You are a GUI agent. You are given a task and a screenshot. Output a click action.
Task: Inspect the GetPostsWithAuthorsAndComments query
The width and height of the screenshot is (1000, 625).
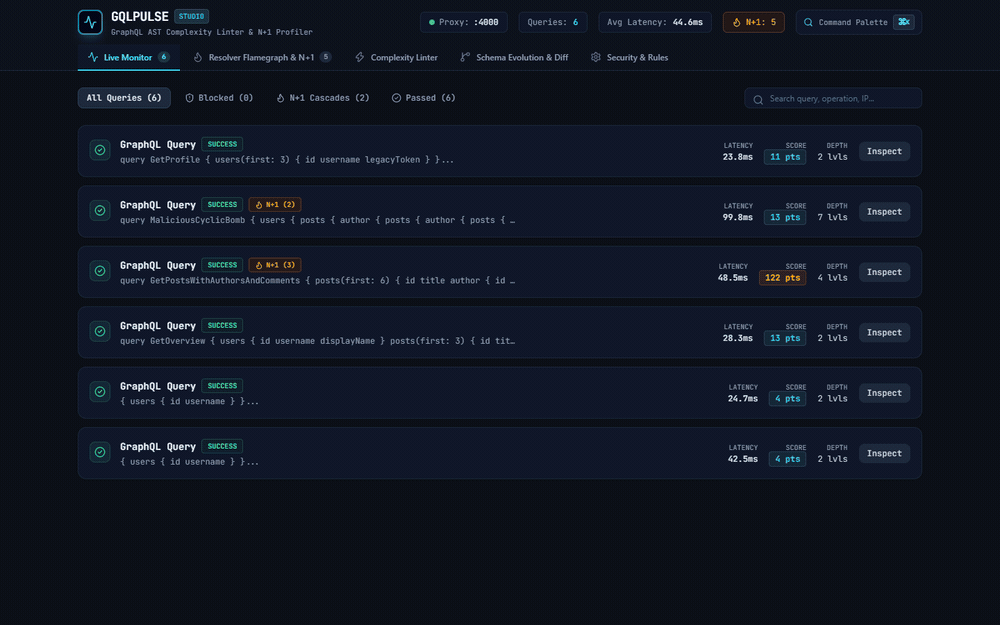[x=885, y=272]
